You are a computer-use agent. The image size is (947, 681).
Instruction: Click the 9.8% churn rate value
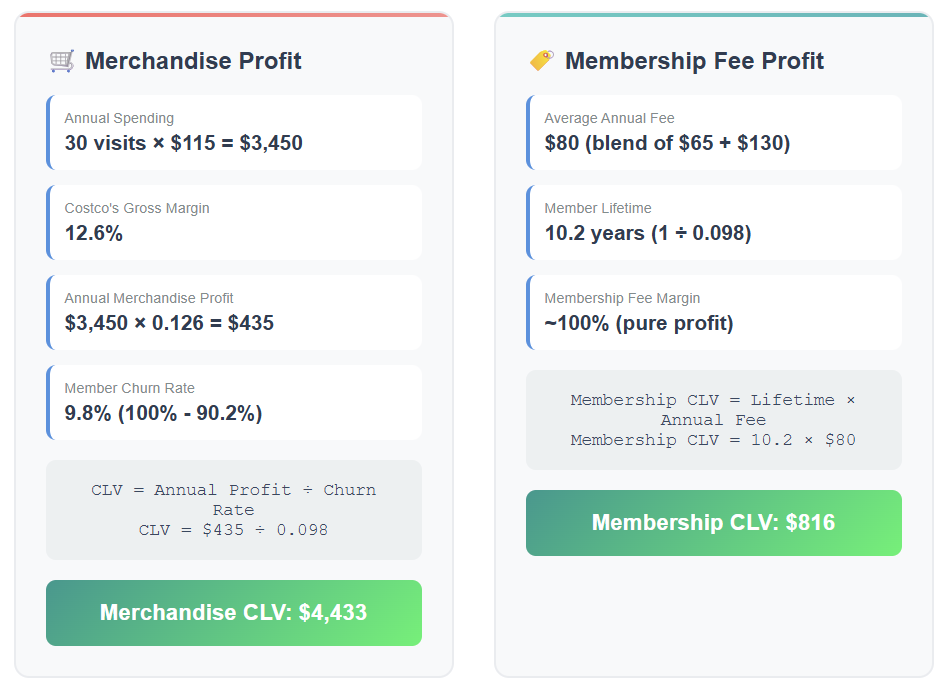(88, 413)
